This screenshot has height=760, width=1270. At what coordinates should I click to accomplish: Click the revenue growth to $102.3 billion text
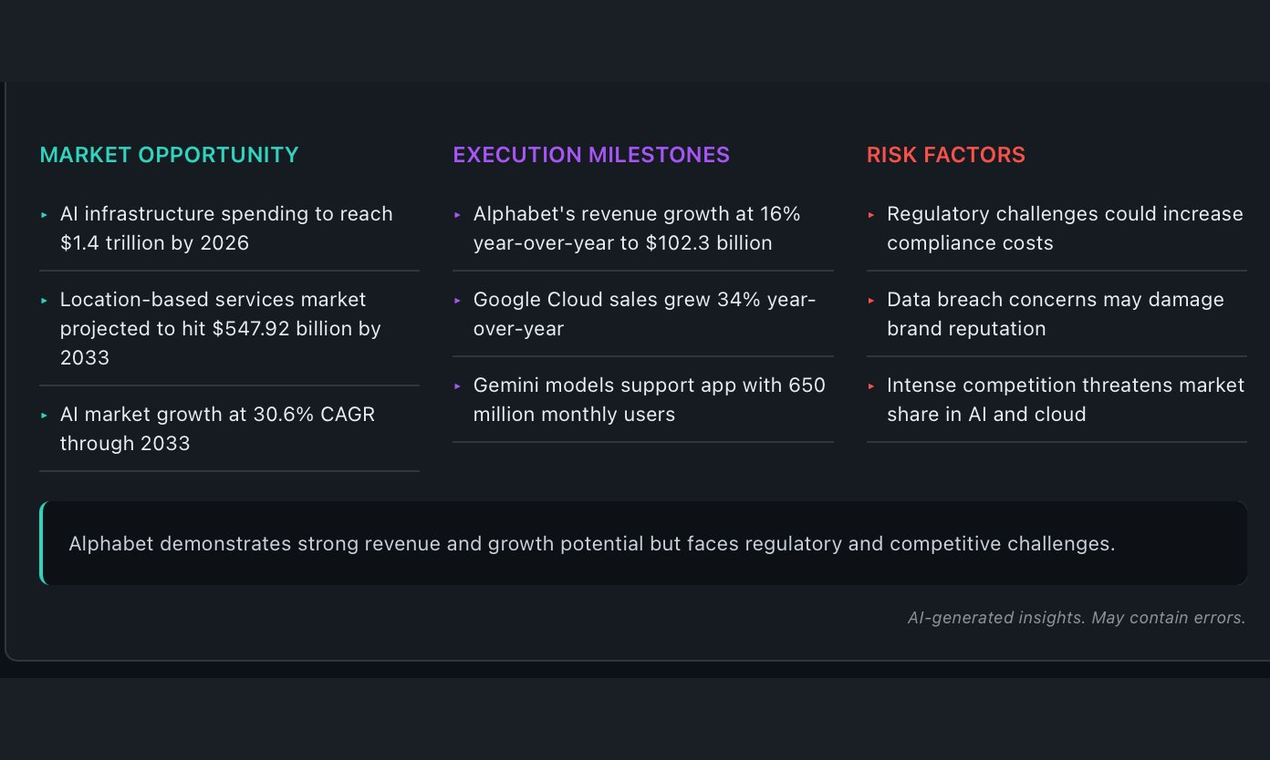[x=636, y=228]
